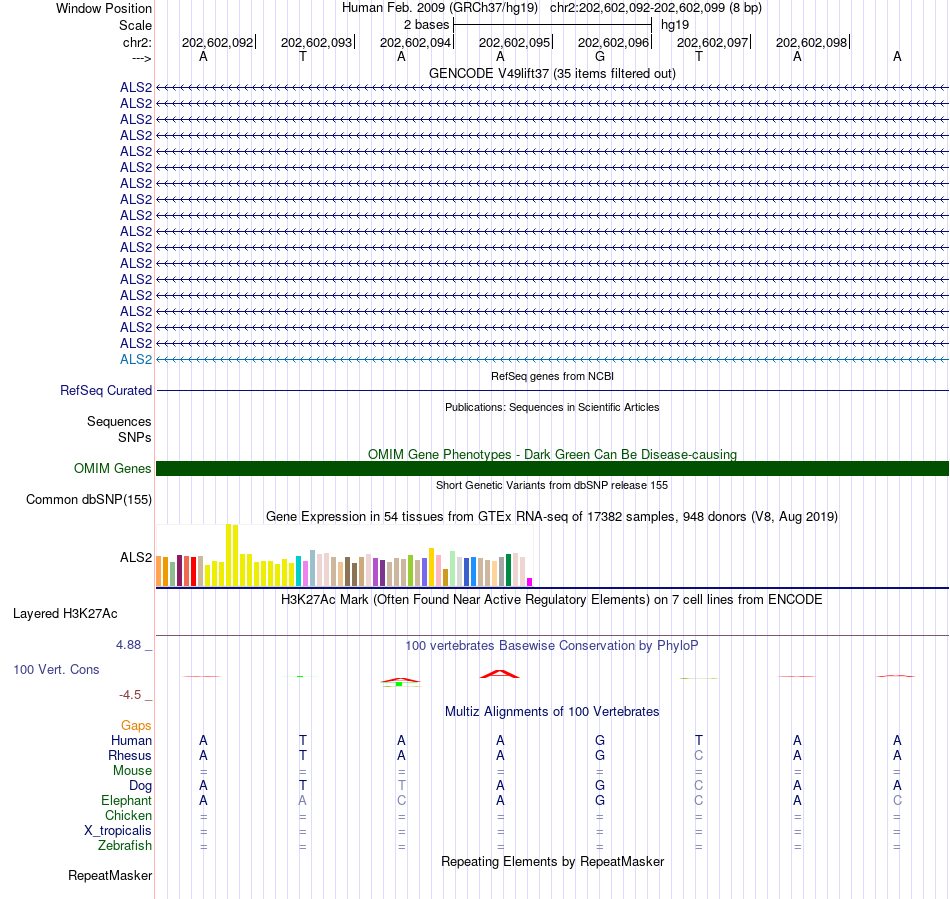Click the G base in the reference sequence row
Screen dimensions: 950x899
tap(600, 56)
